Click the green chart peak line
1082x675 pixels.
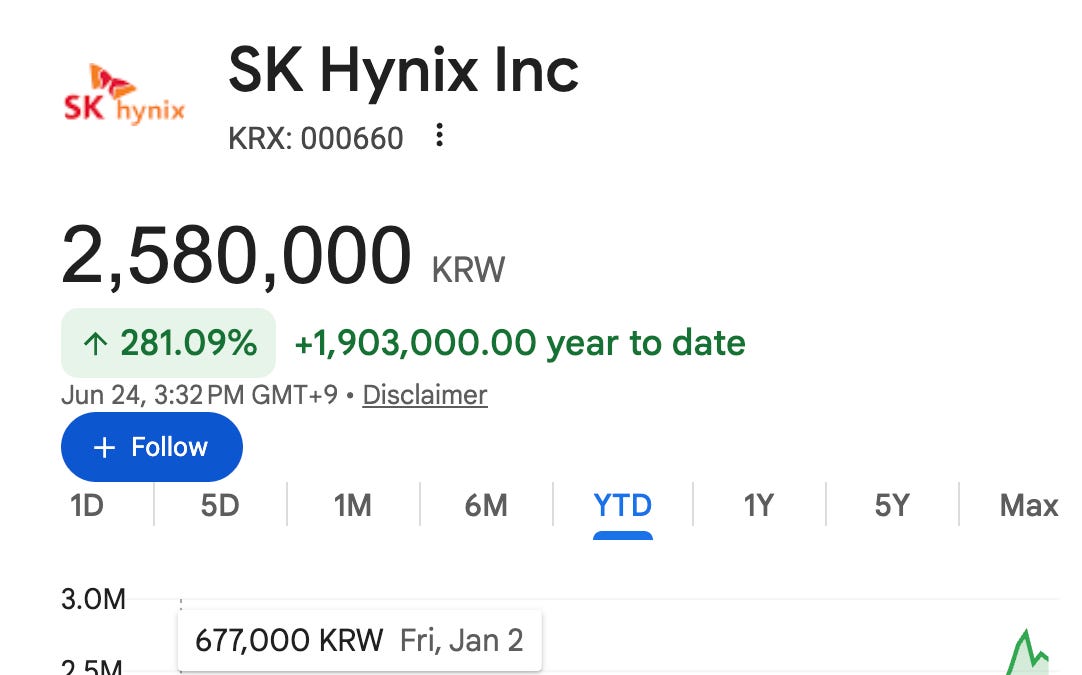(x=1027, y=650)
